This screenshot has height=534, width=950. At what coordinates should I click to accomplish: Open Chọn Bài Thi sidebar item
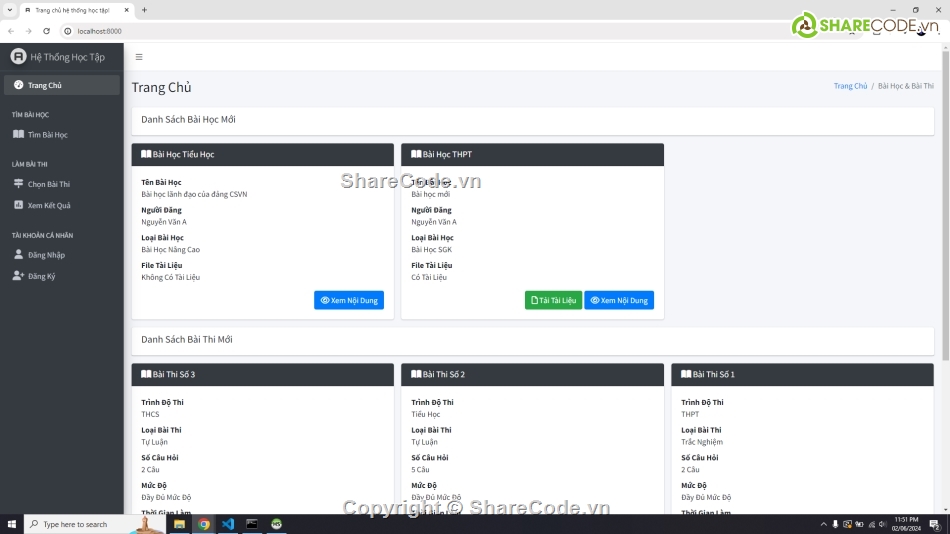click(62, 184)
